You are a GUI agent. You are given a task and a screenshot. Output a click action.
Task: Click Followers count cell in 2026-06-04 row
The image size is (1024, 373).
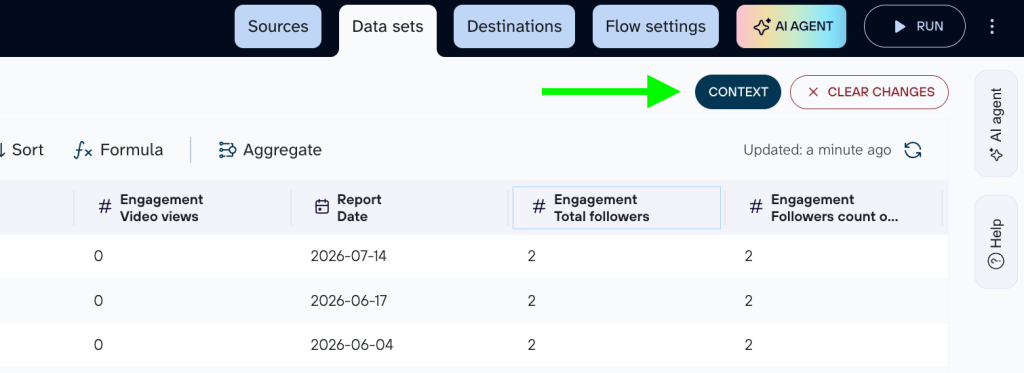tap(833, 344)
